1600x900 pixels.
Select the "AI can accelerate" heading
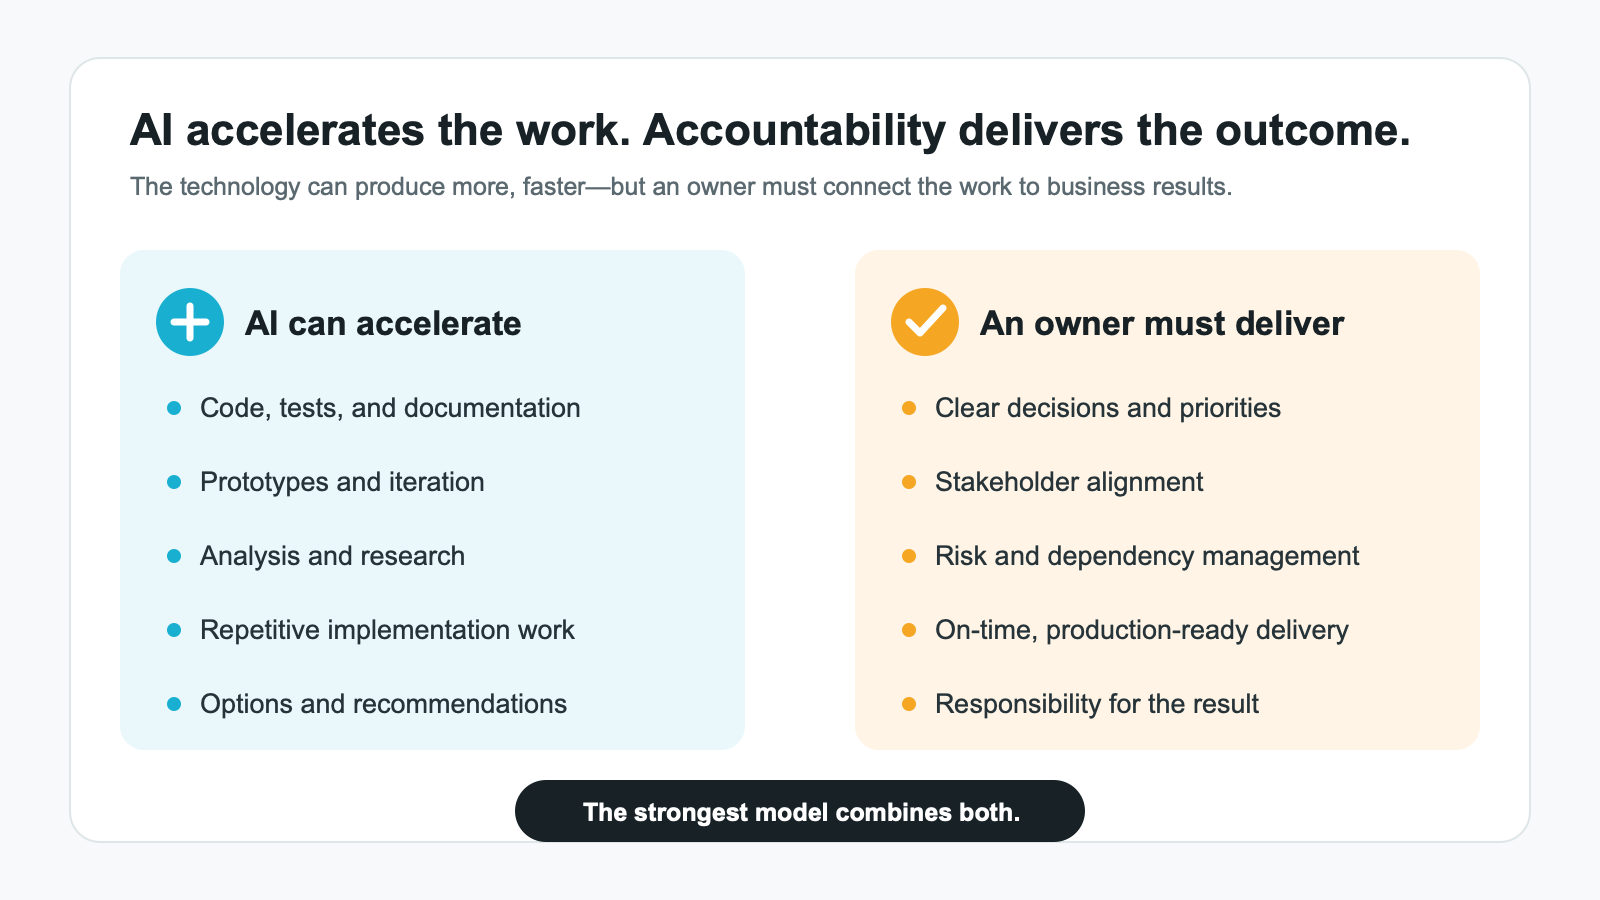pyautogui.click(x=383, y=323)
